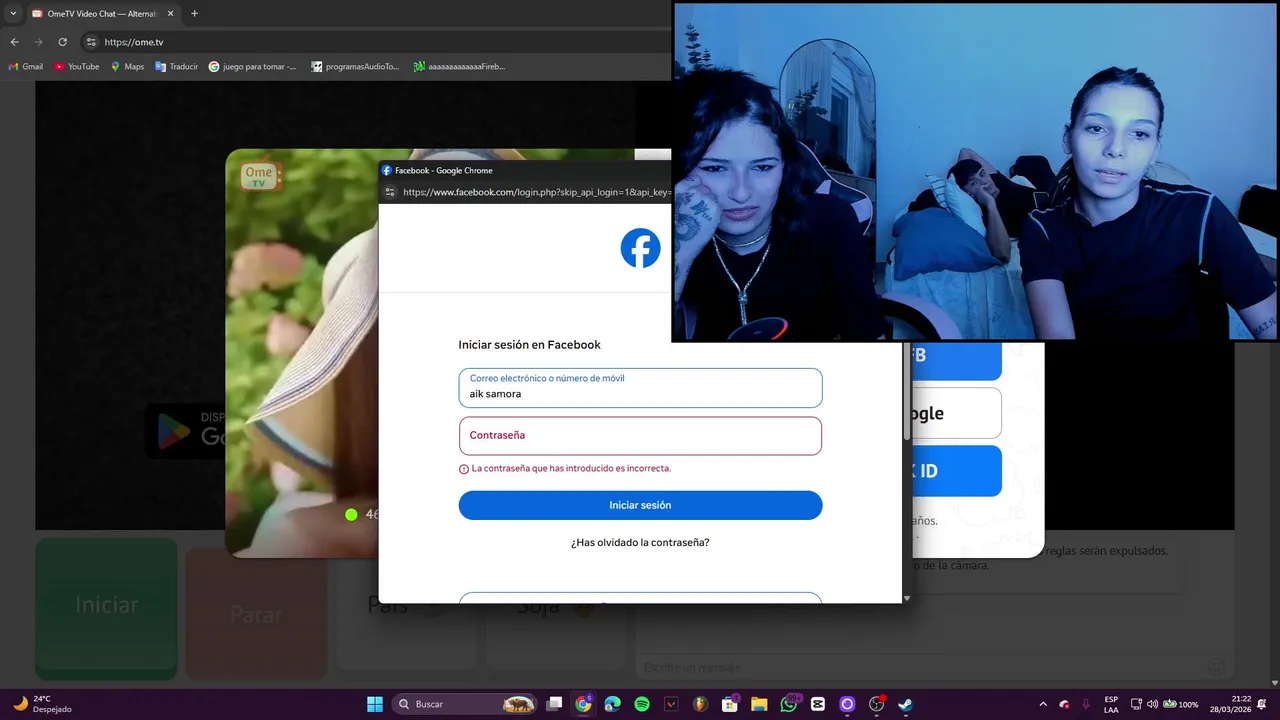
Task: Open Steam from the taskbar
Action: pyautogui.click(x=905, y=704)
